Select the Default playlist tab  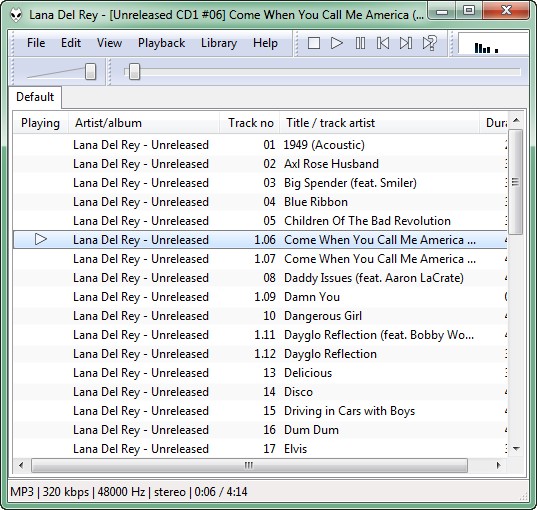35,97
